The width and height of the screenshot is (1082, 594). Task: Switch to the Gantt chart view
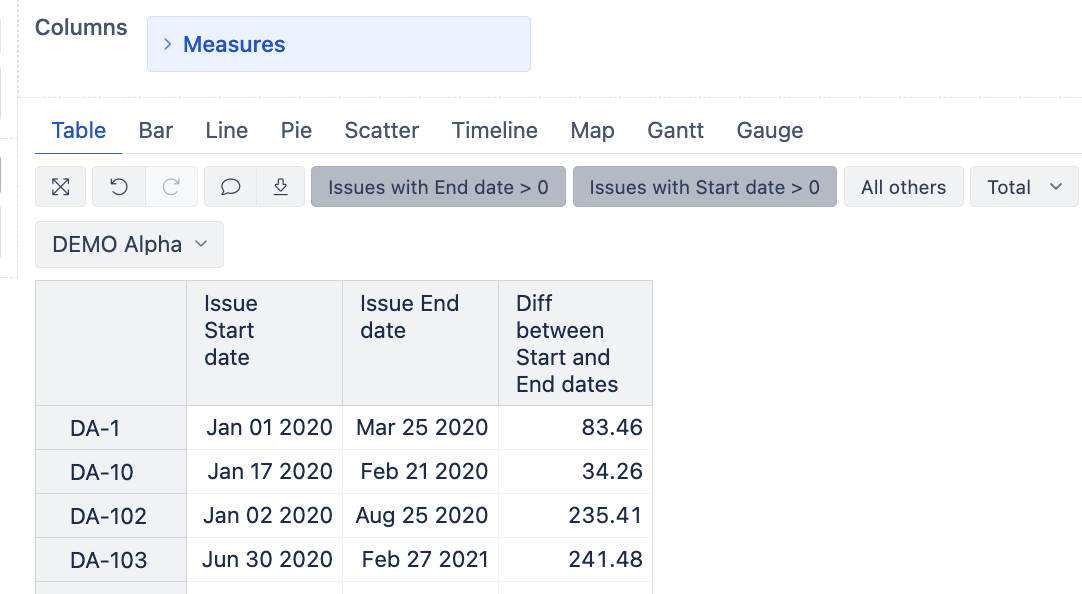click(x=675, y=130)
